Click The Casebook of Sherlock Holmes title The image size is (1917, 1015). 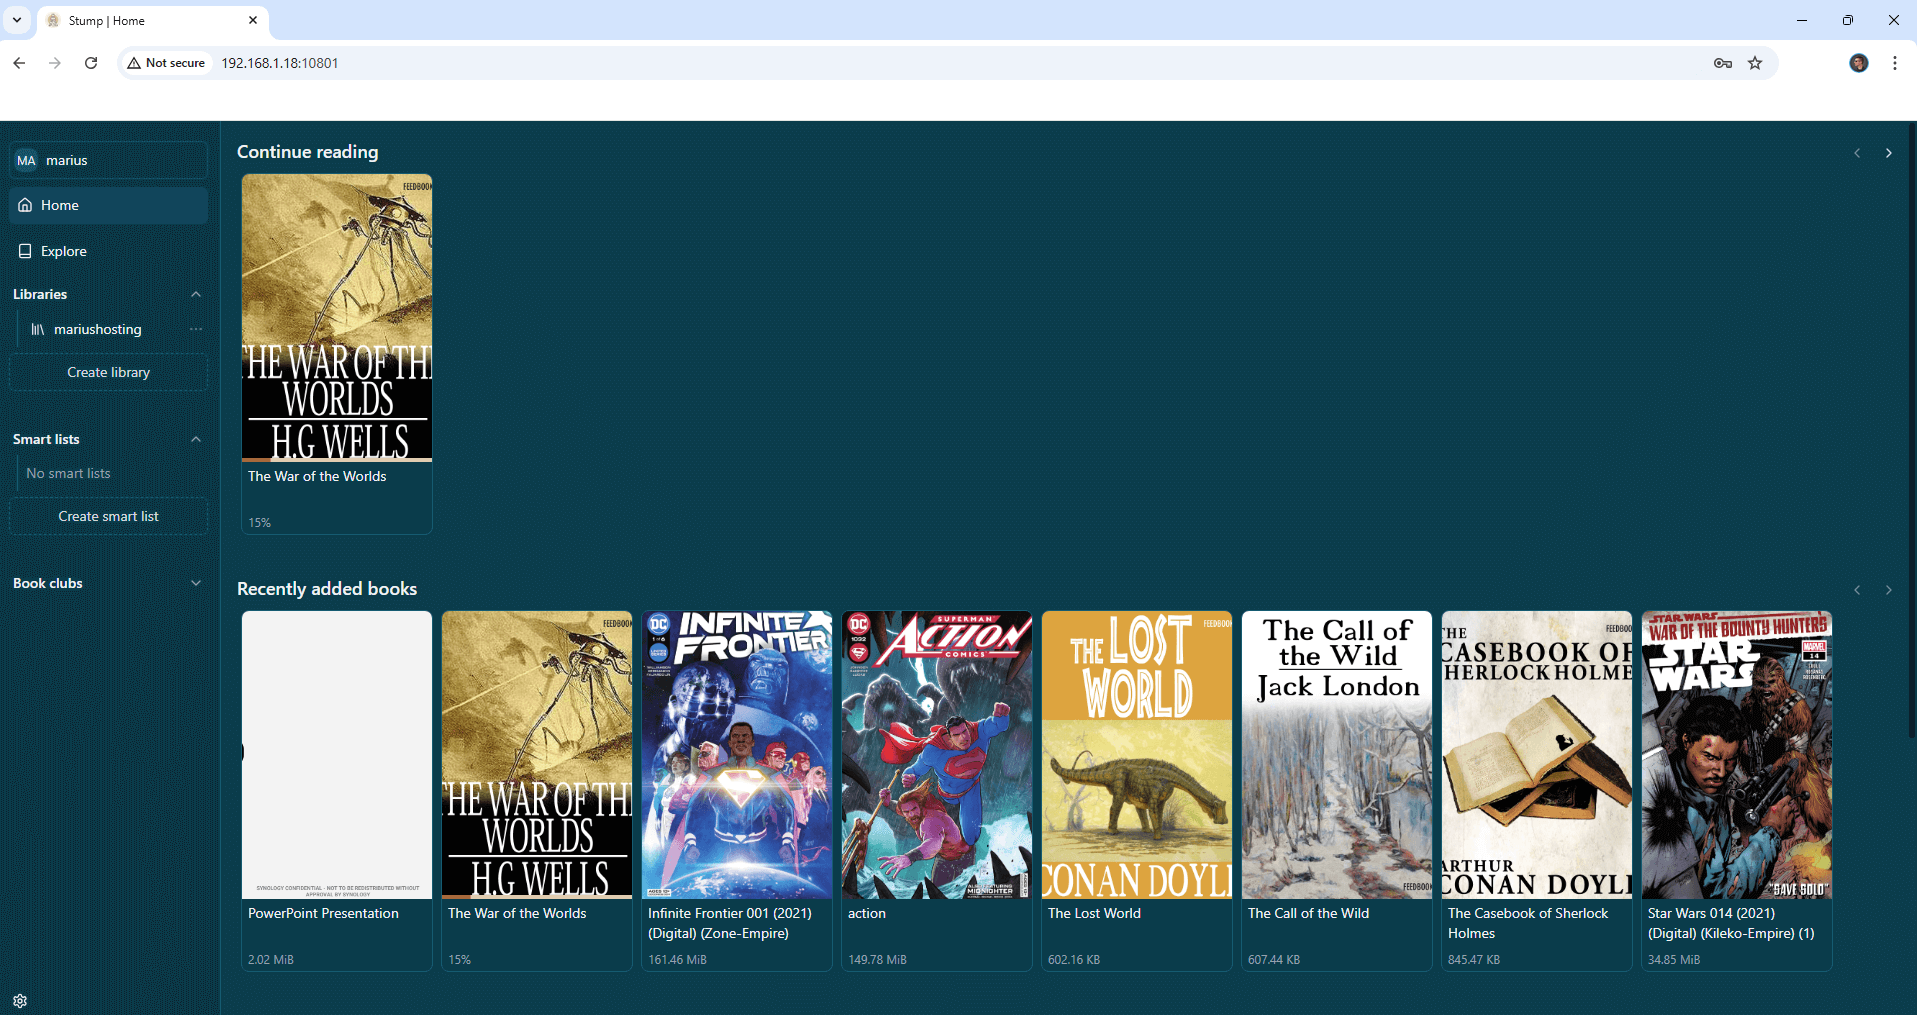point(1528,923)
